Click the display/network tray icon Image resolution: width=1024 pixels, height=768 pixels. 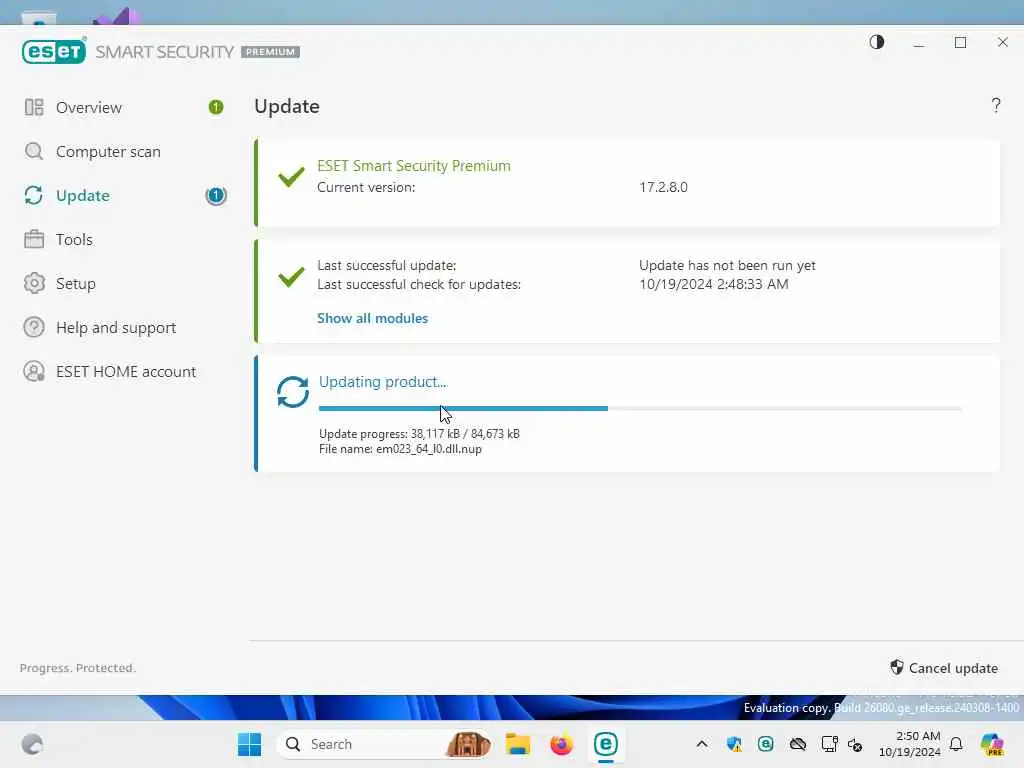tap(829, 744)
